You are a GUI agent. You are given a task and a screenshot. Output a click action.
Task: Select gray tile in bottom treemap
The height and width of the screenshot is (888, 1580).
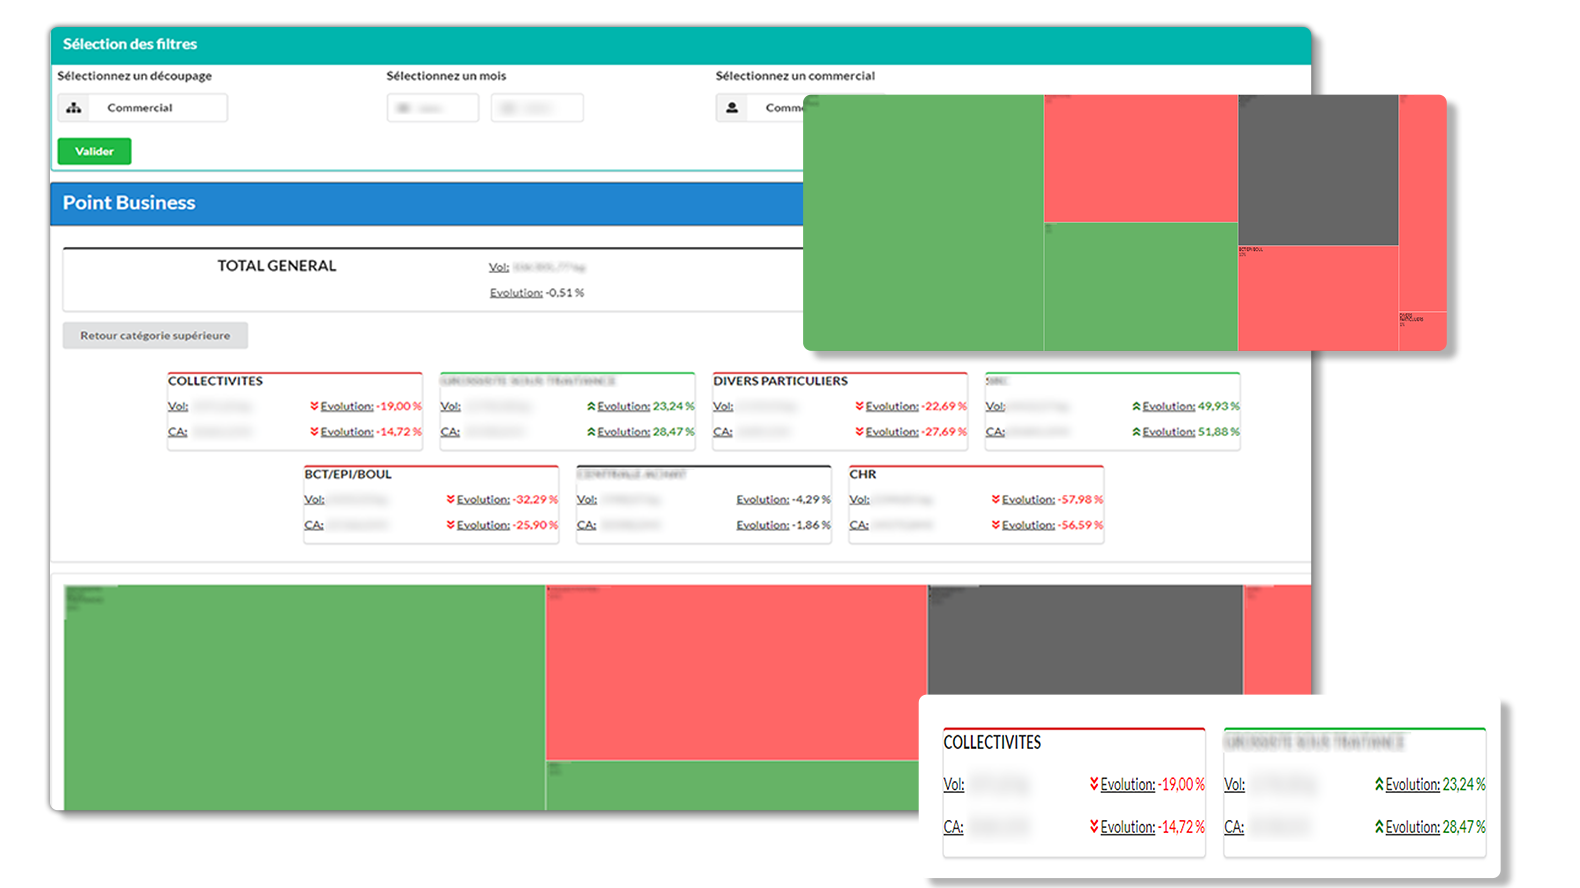coord(1085,640)
